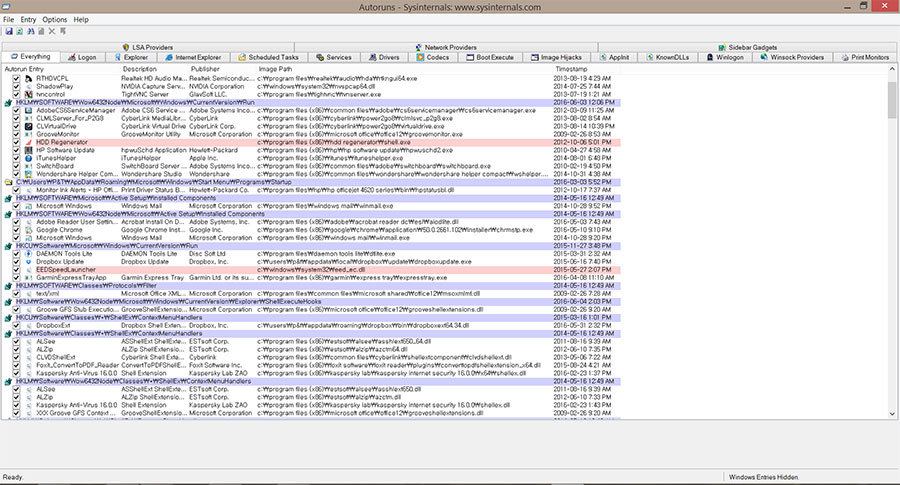
Task: Uncheck the CLVDShellExt entry
Action: (x=16, y=357)
